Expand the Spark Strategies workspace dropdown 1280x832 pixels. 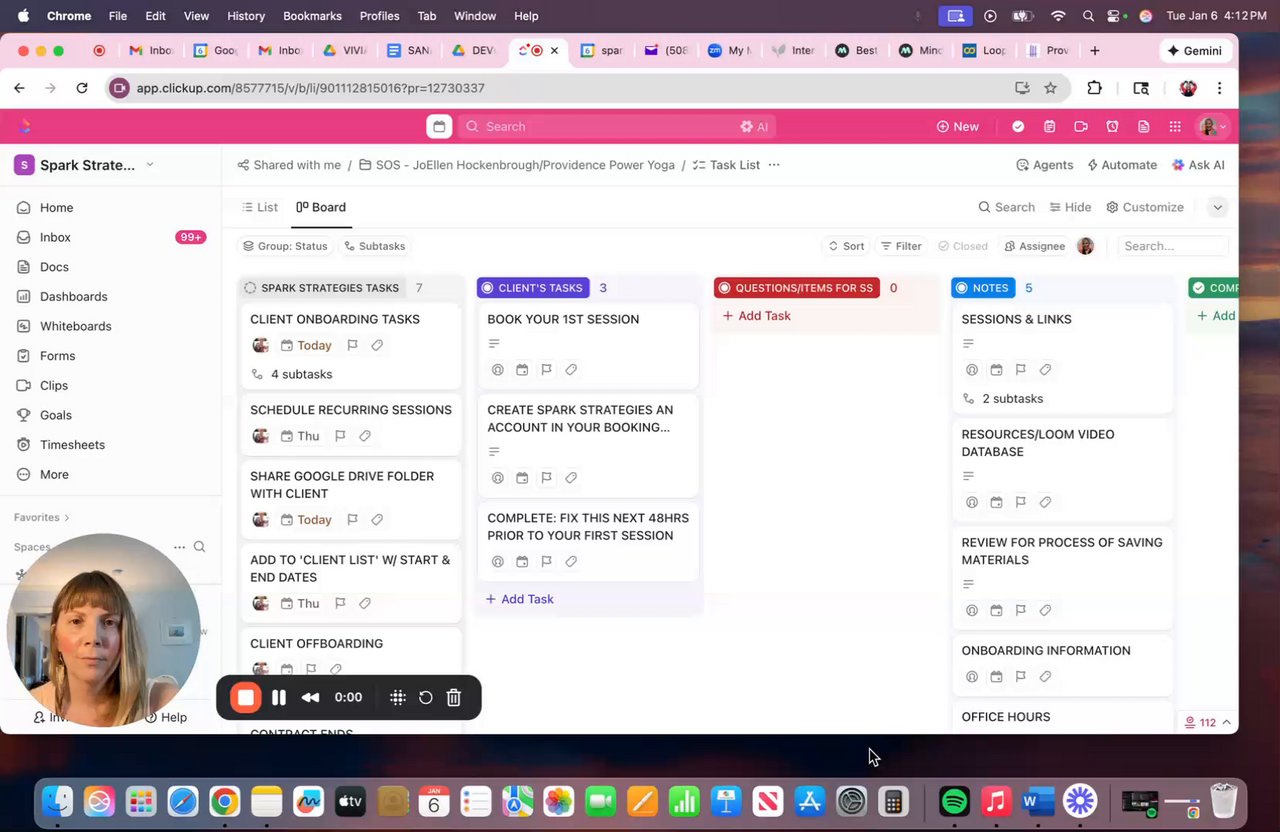150,165
